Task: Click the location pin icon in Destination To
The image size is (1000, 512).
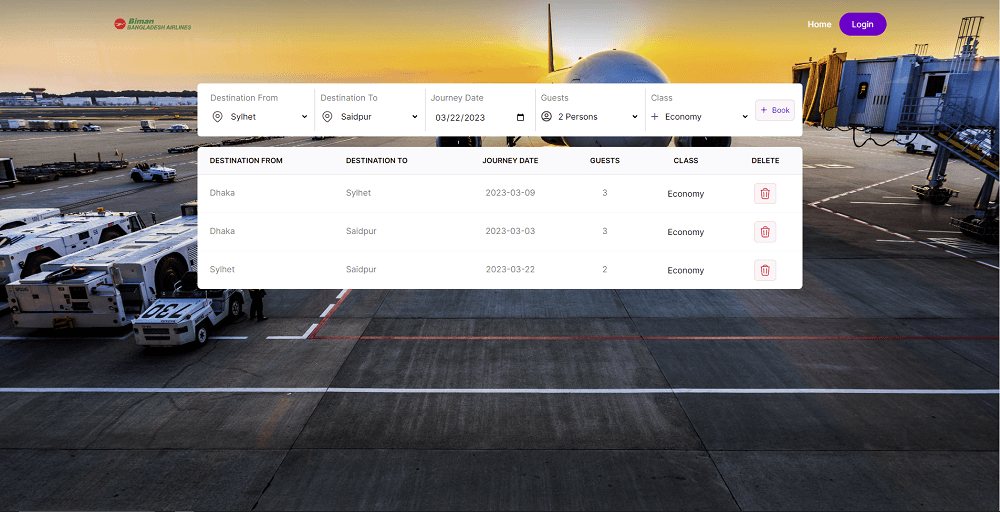Action: tap(327, 117)
